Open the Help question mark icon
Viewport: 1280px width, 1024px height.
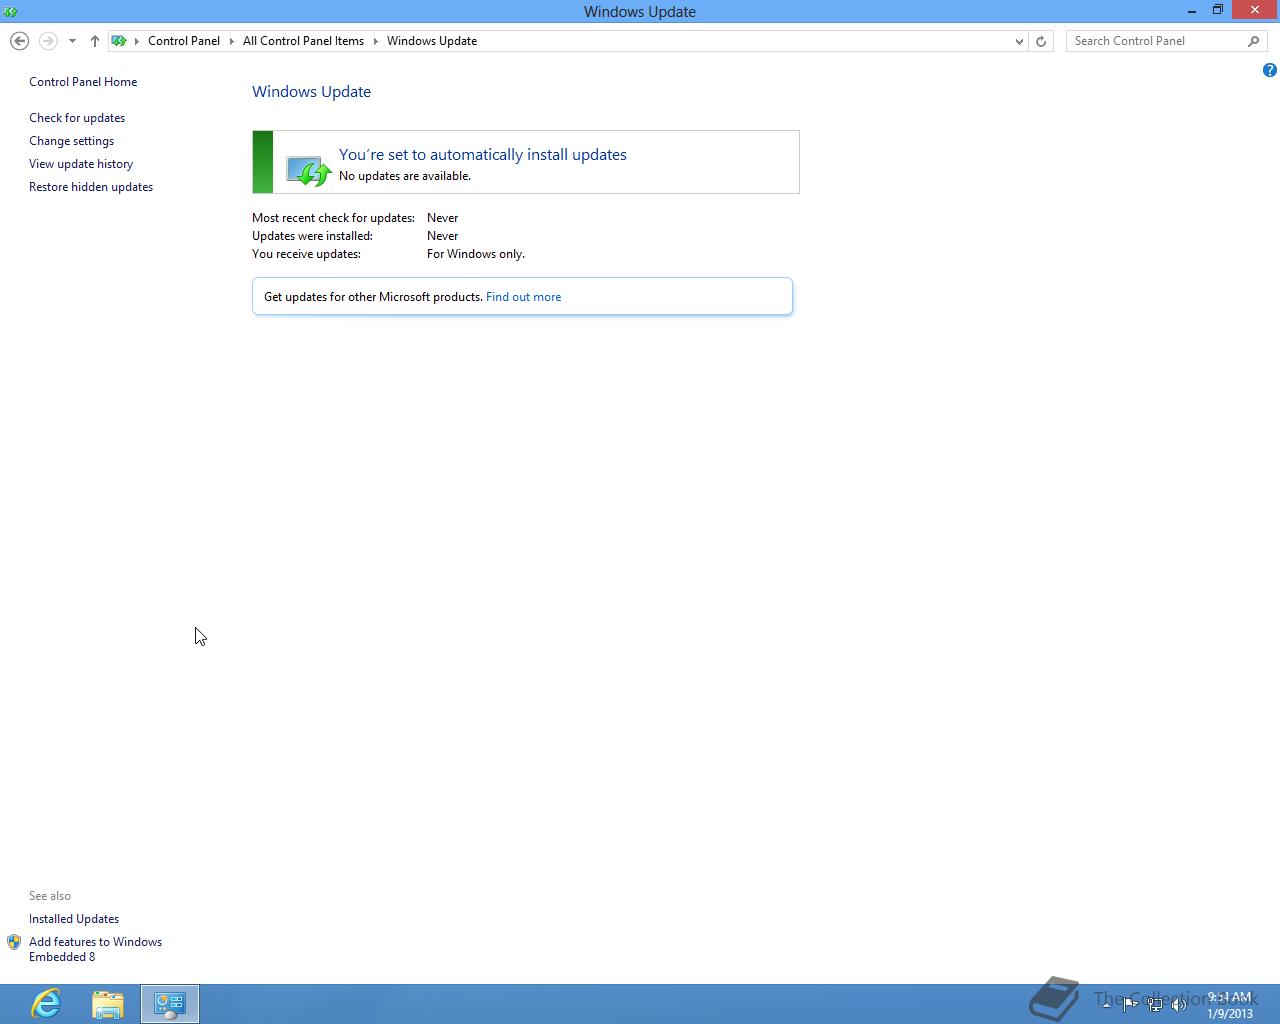click(1269, 70)
